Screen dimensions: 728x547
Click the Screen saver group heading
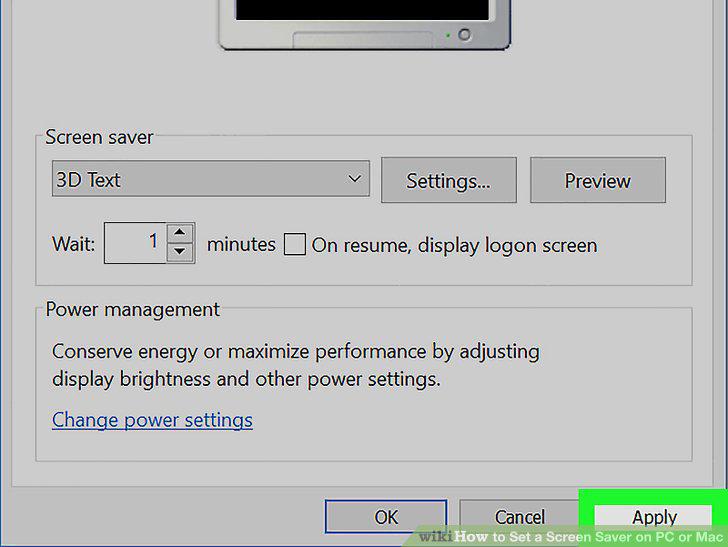pos(99,137)
